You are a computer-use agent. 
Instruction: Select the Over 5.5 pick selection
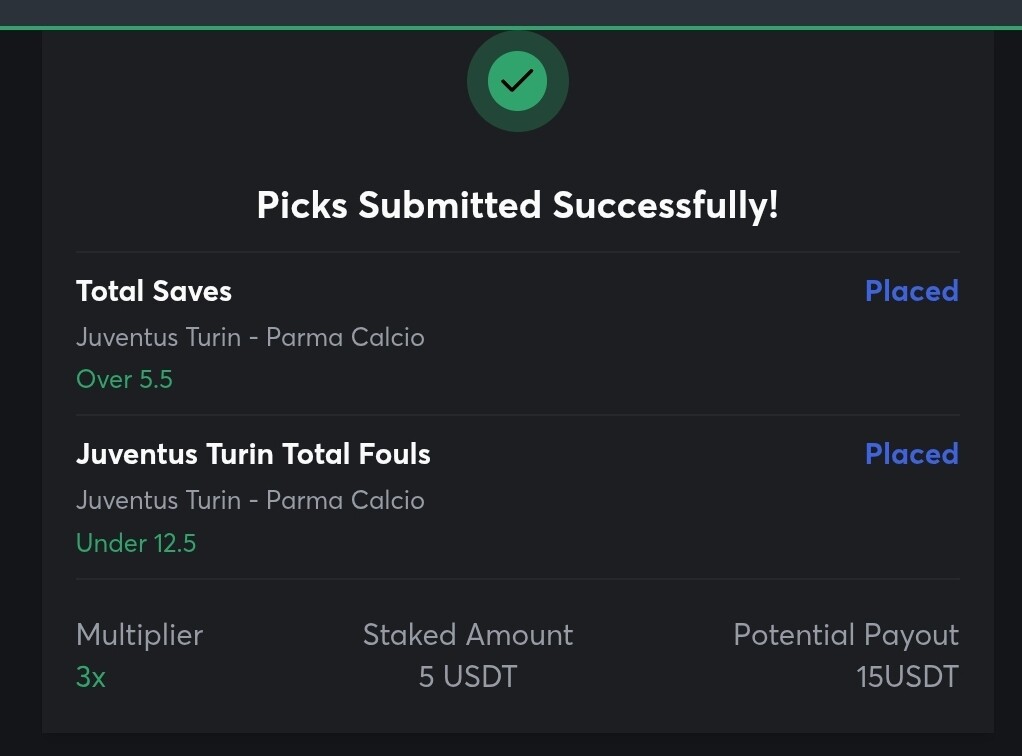[x=124, y=379]
